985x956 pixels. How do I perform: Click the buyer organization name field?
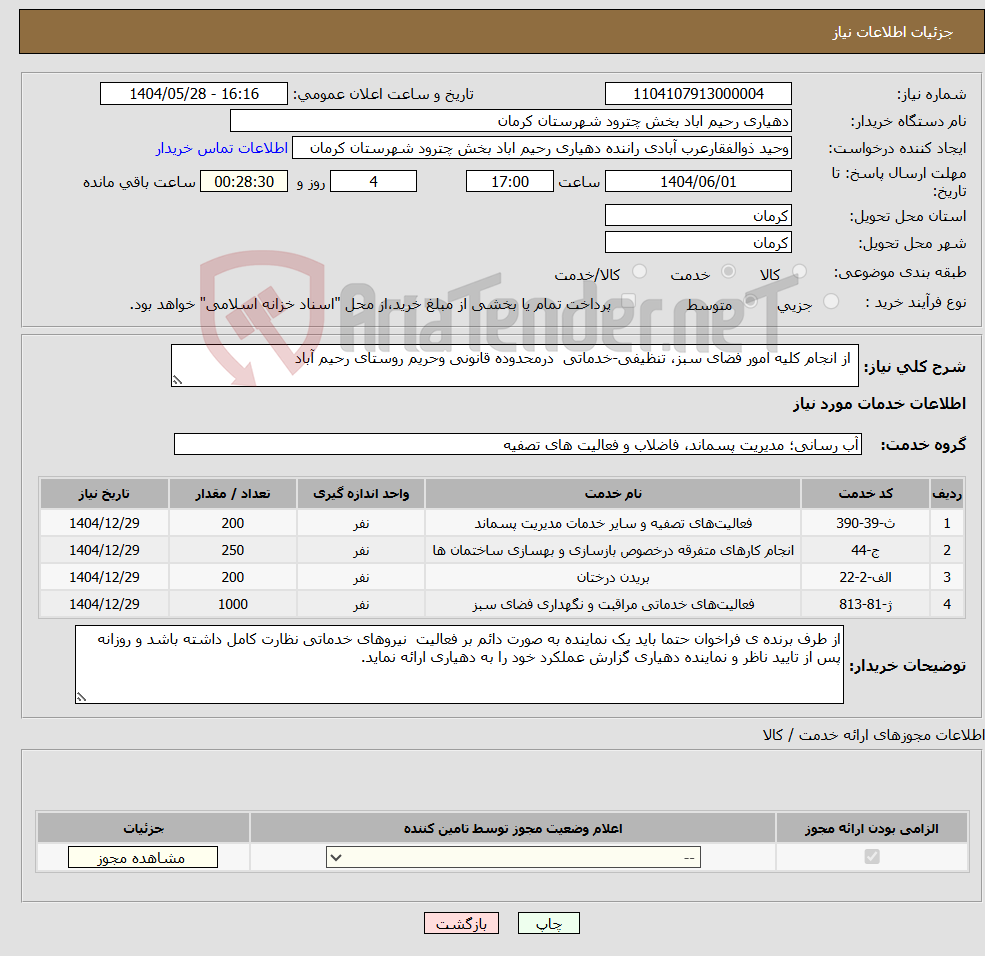(x=511, y=121)
